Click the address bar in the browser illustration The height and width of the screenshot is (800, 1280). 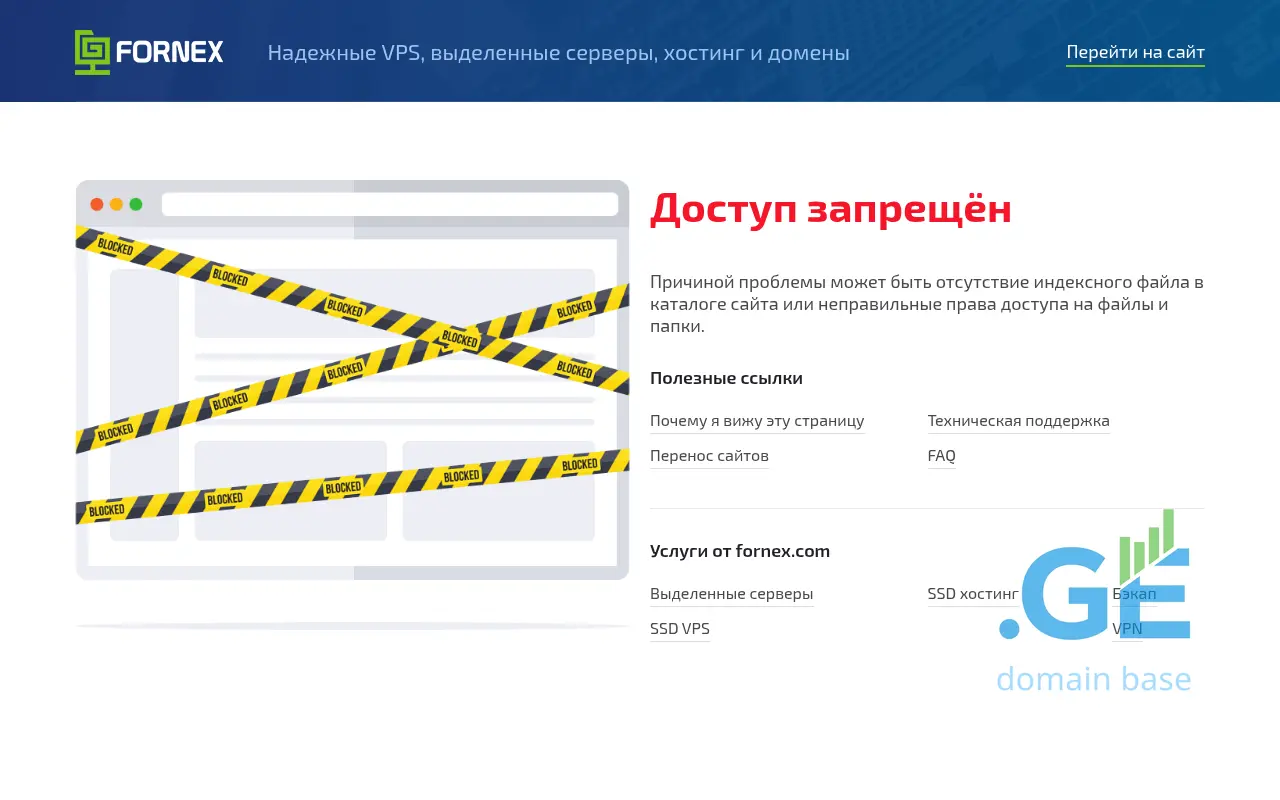click(389, 204)
